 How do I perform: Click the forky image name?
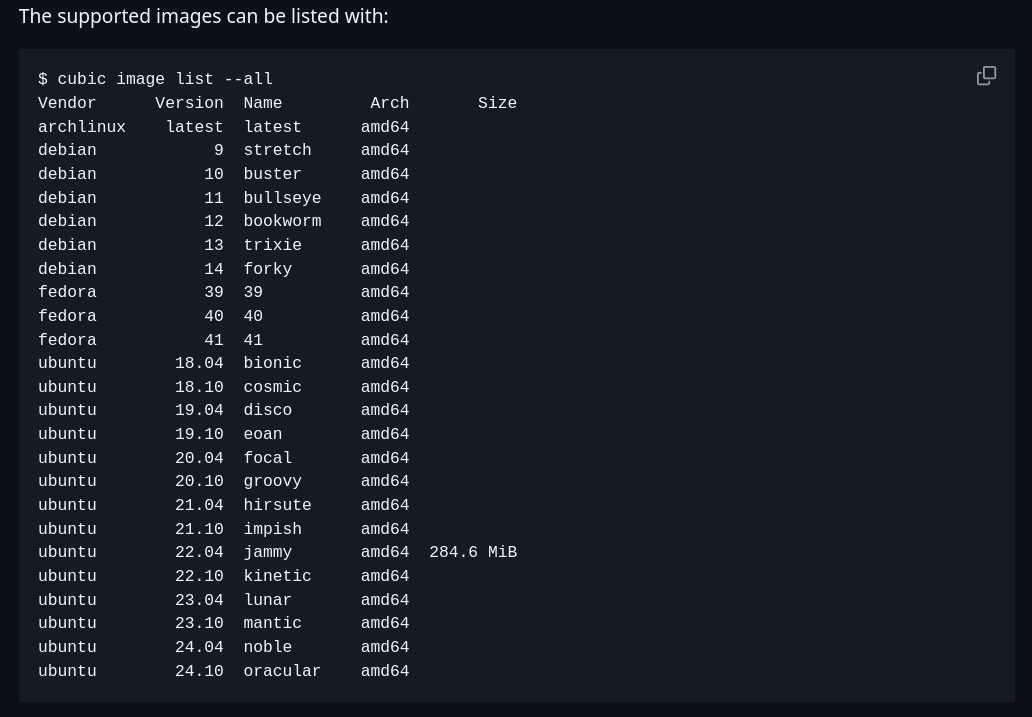click(268, 269)
